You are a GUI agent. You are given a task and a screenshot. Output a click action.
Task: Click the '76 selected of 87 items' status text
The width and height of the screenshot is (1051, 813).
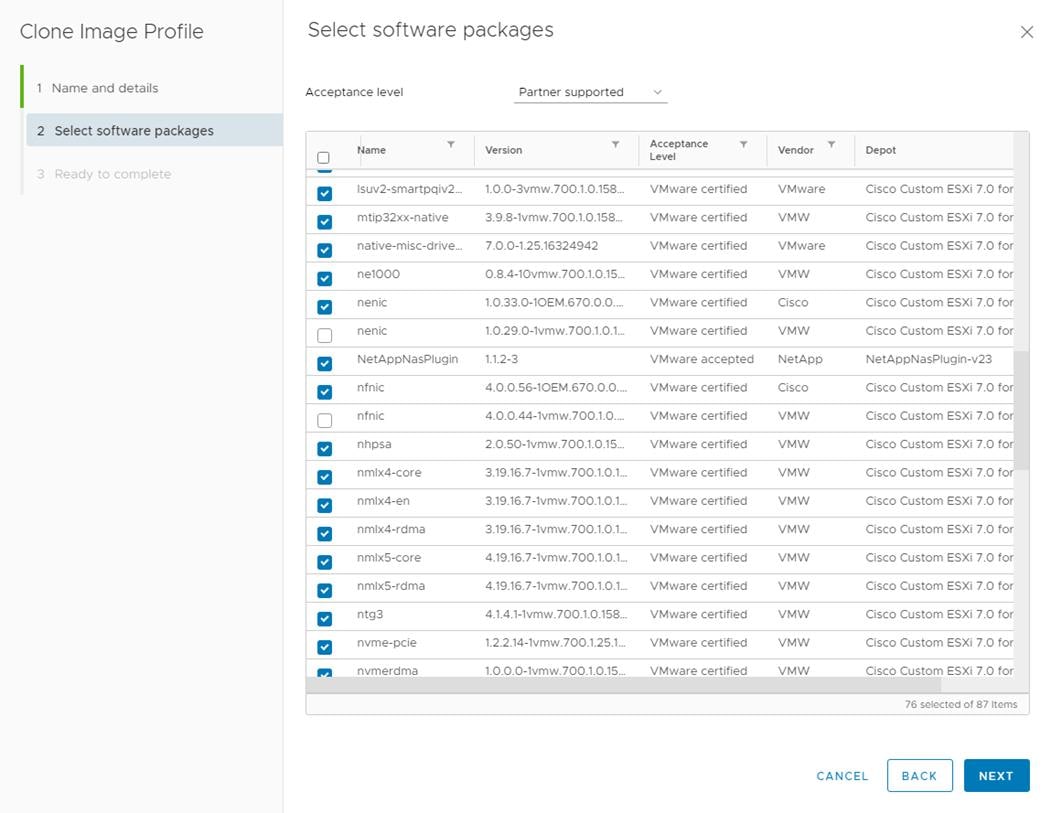[961, 704]
